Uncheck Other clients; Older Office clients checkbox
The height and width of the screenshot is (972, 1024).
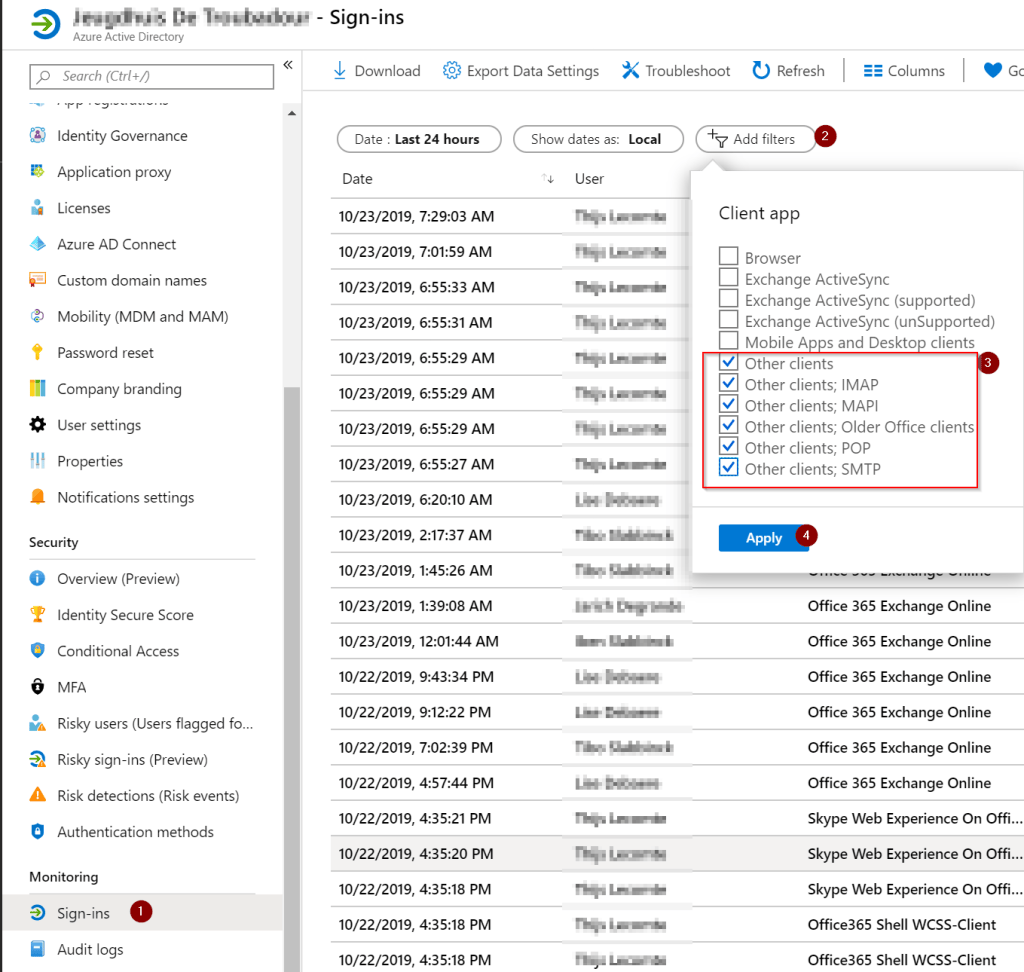pyautogui.click(x=728, y=425)
